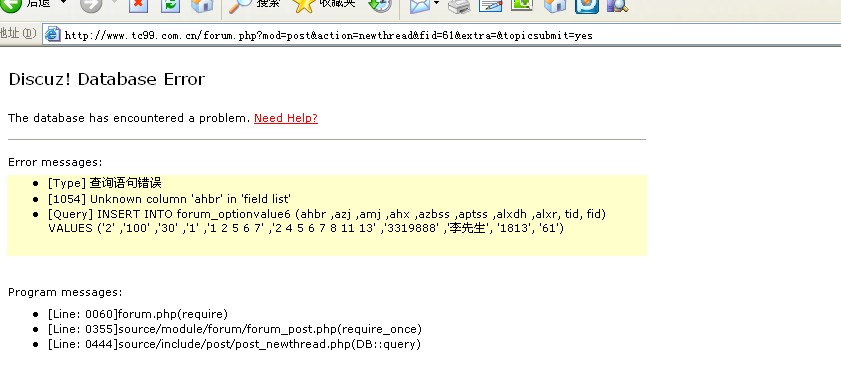Click the [Line: 0060]forum.php(require) entry

[138, 314]
